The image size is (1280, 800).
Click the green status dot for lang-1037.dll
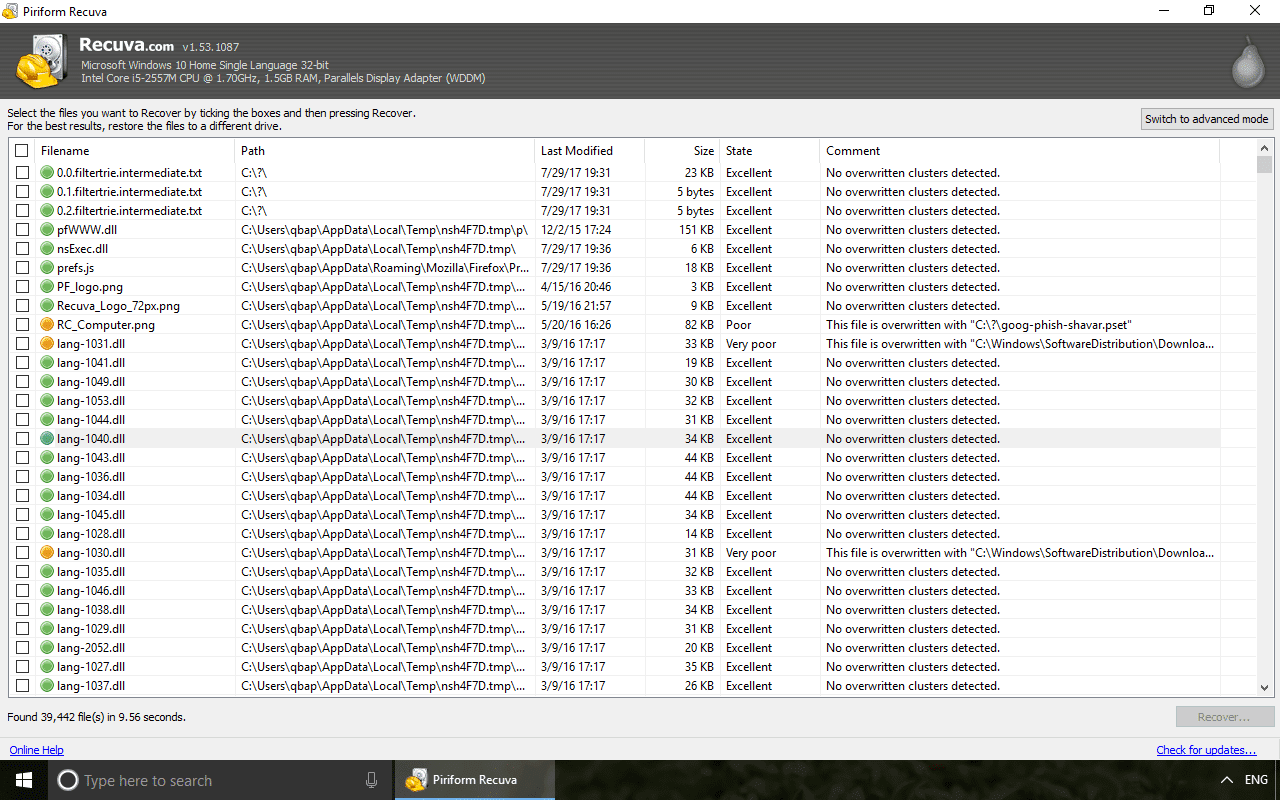(47, 686)
